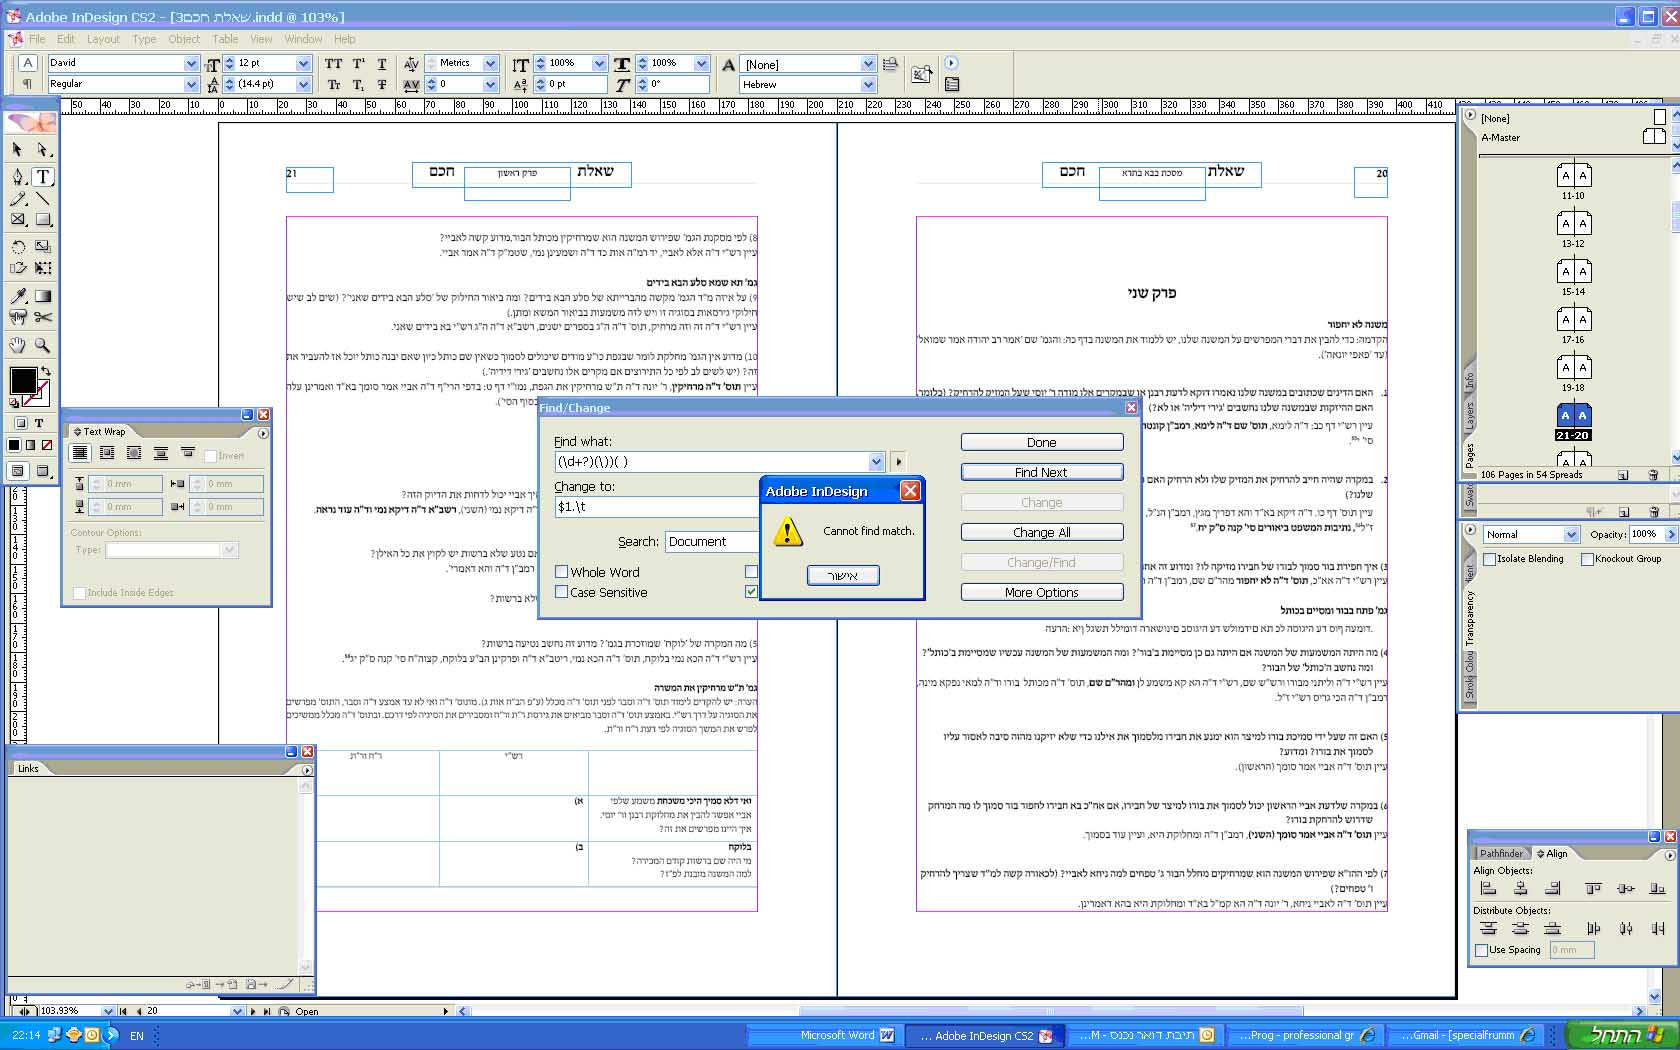Enable the Whole Word checkbox
The width and height of the screenshot is (1680, 1050).
click(x=561, y=572)
